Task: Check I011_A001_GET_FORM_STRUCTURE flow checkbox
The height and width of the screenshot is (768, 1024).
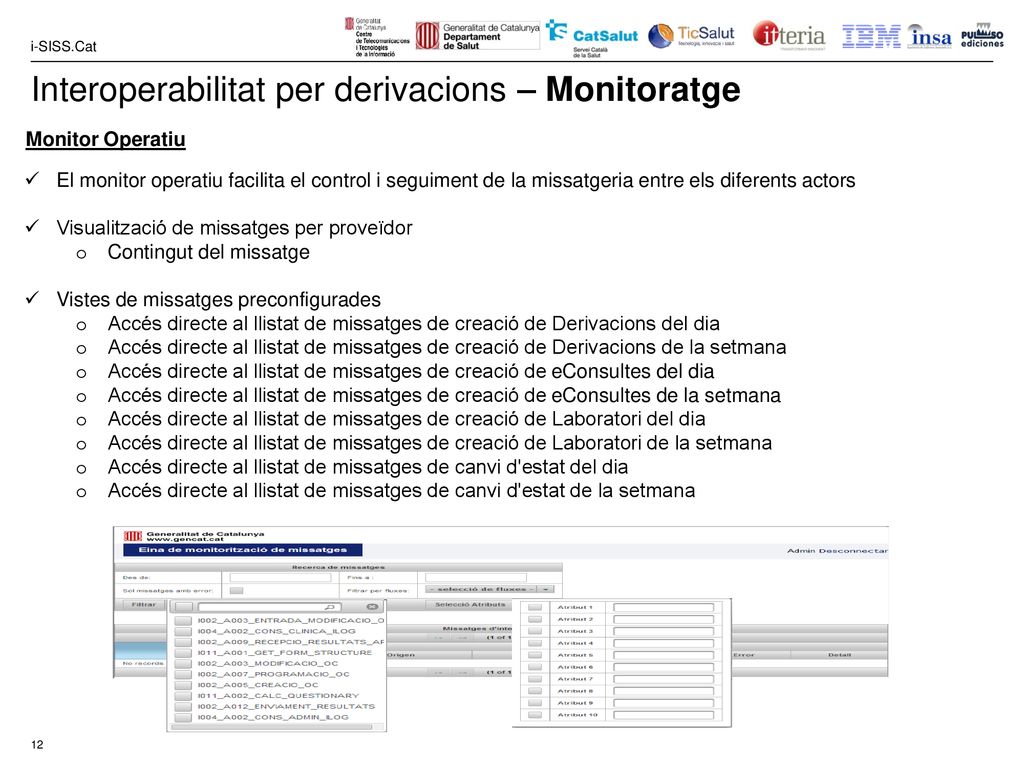Action: pos(183,652)
